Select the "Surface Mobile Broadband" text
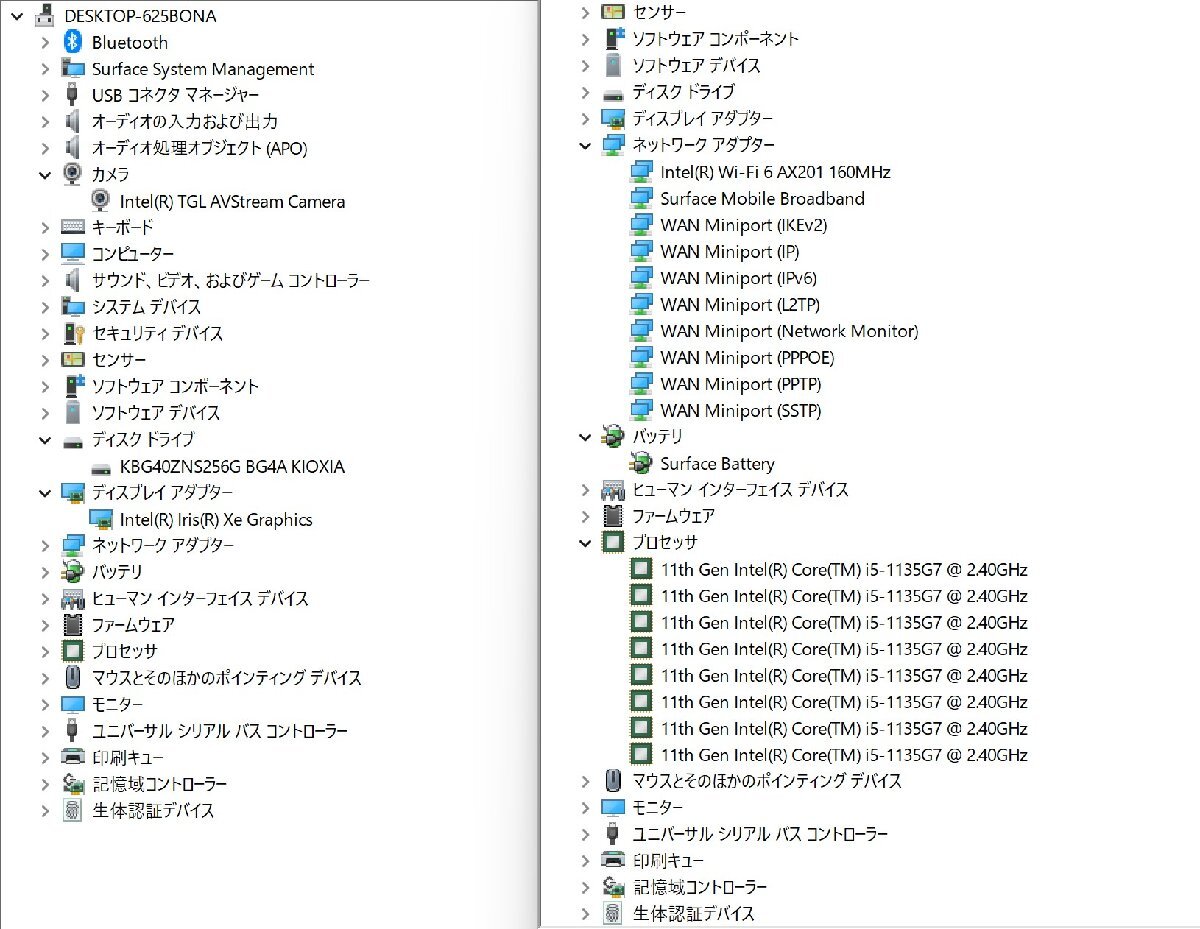The image size is (1200, 929). pyautogui.click(x=762, y=198)
